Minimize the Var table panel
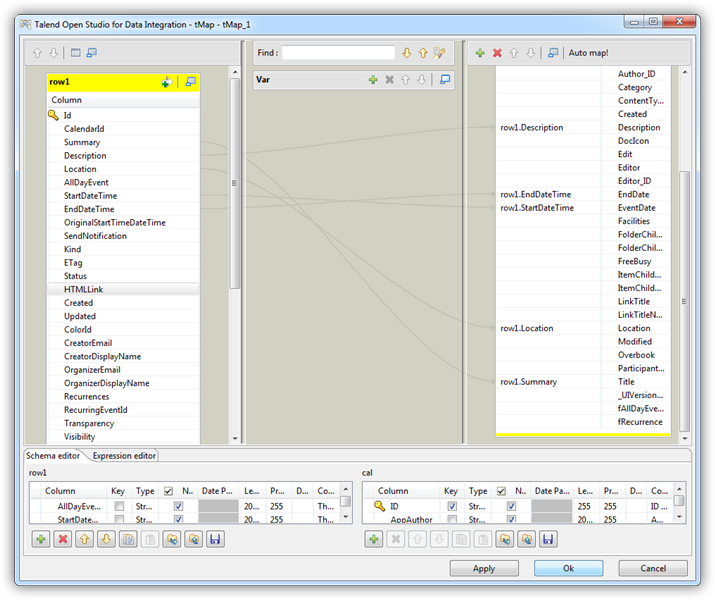This screenshot has width=715, height=600. coord(445,80)
